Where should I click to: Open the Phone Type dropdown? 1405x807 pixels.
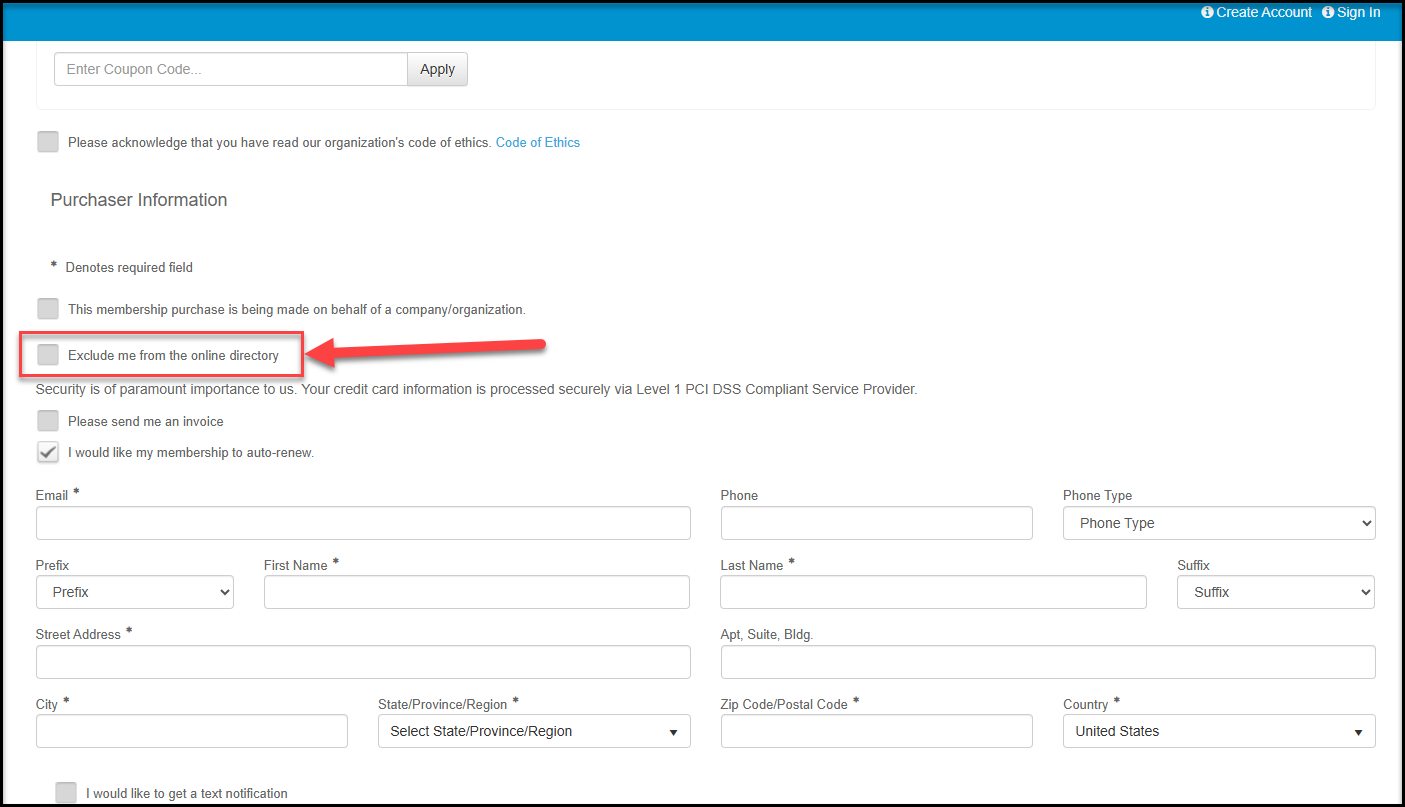(x=1219, y=523)
